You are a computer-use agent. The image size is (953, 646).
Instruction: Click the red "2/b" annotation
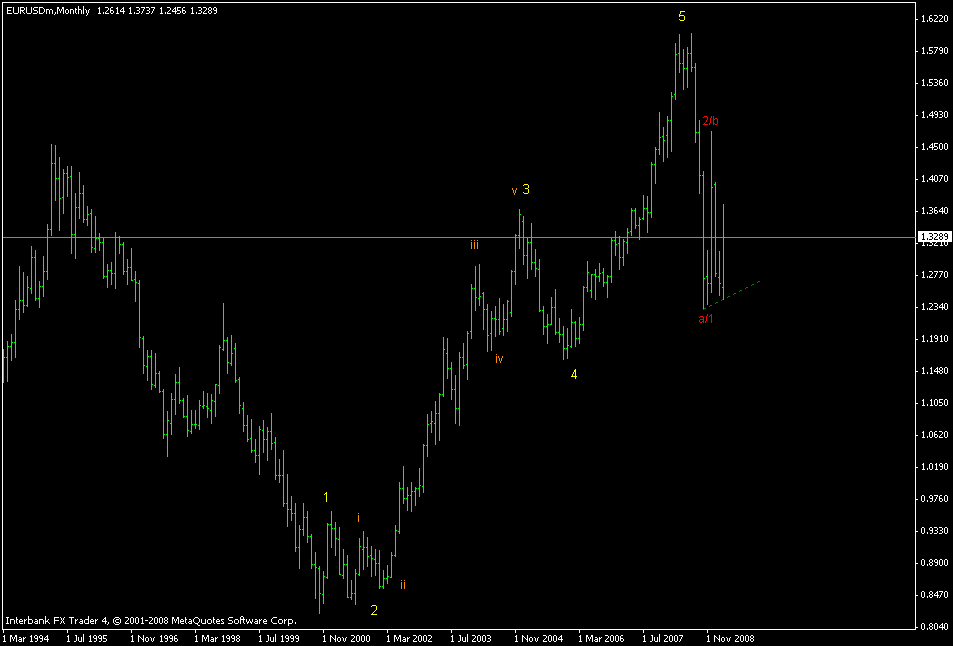point(711,122)
